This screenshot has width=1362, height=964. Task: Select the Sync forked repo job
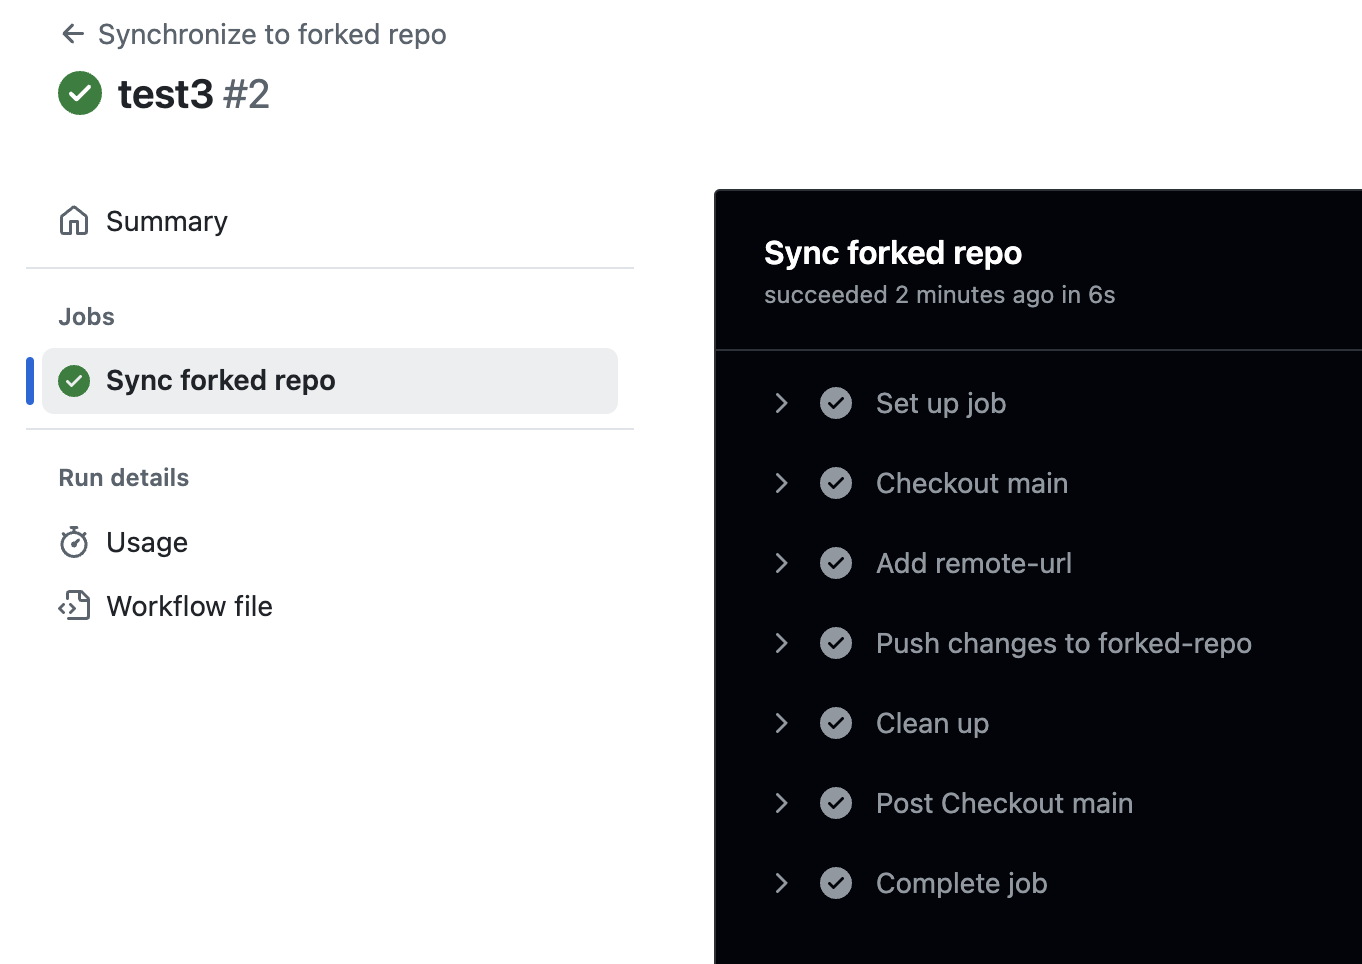[x=221, y=381]
